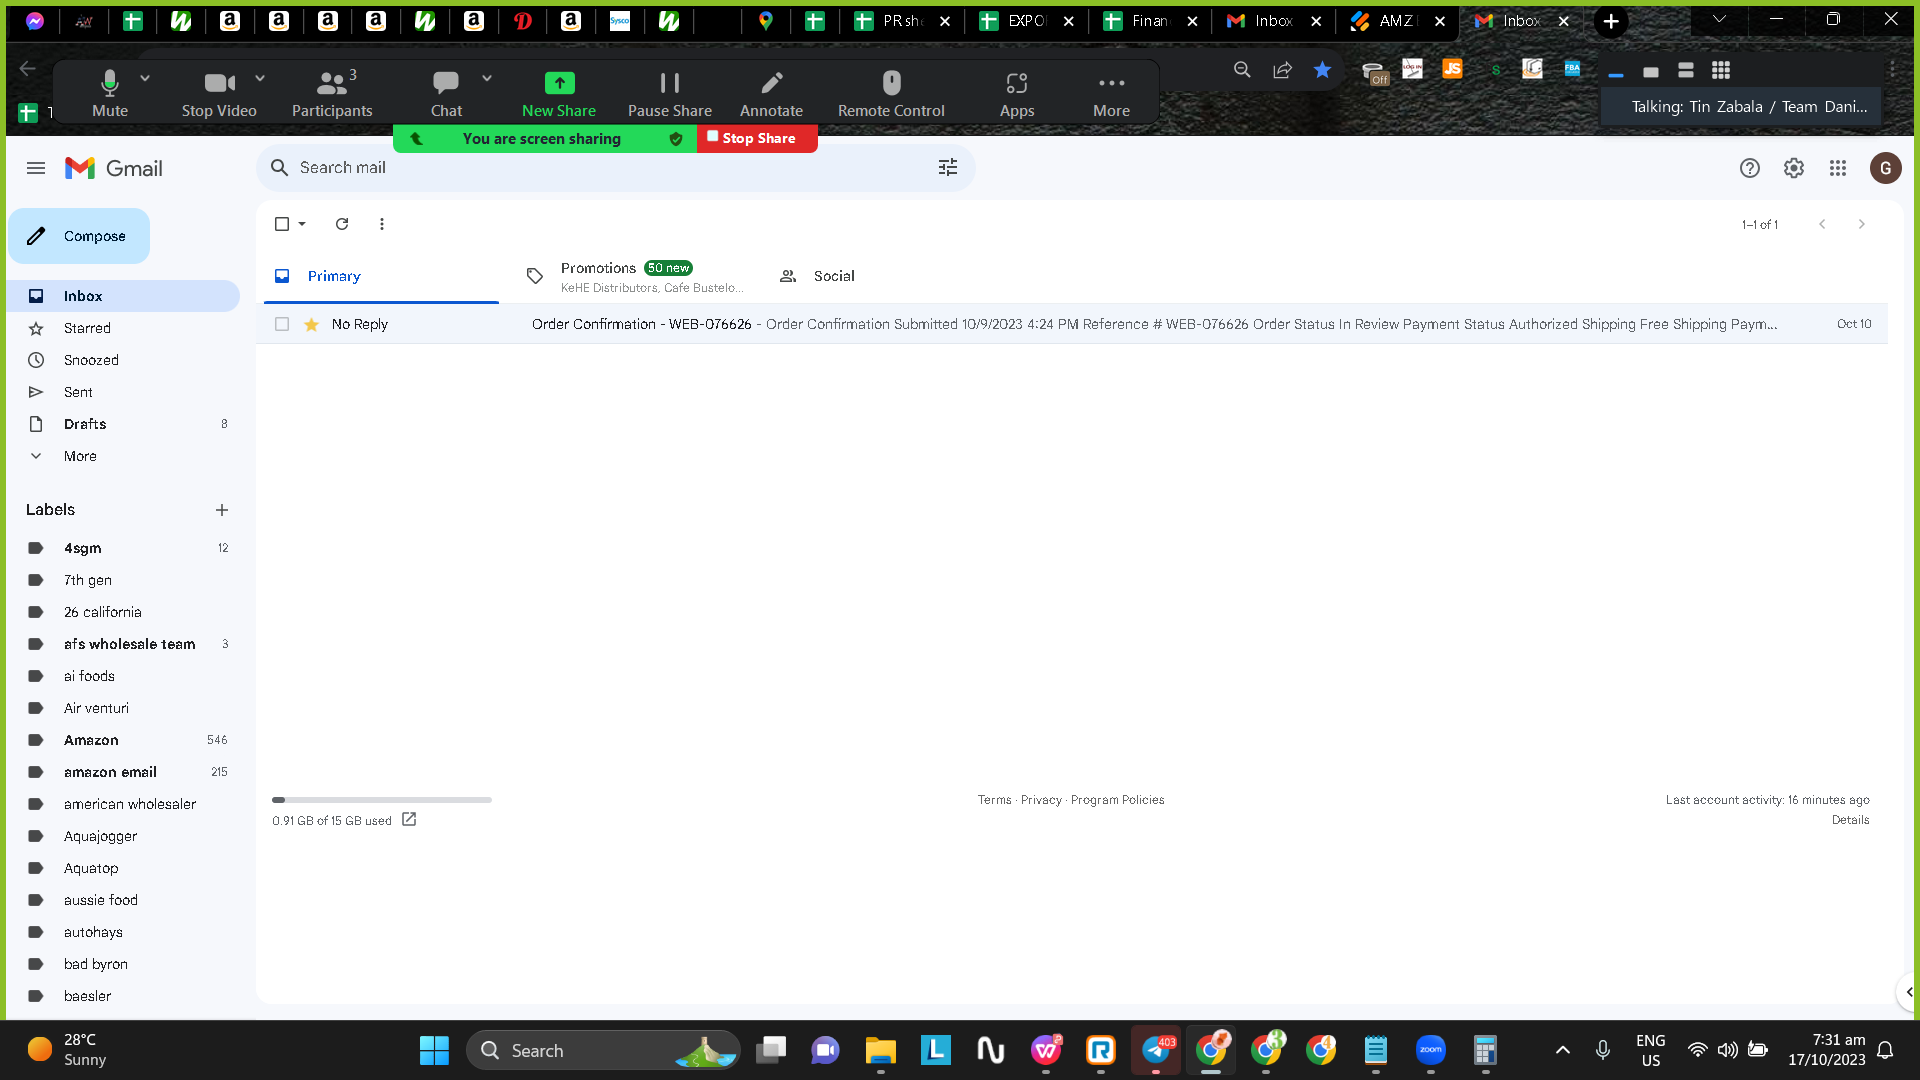This screenshot has width=1920, height=1080.
Task: Click Stop Share button
Action: [x=757, y=138]
